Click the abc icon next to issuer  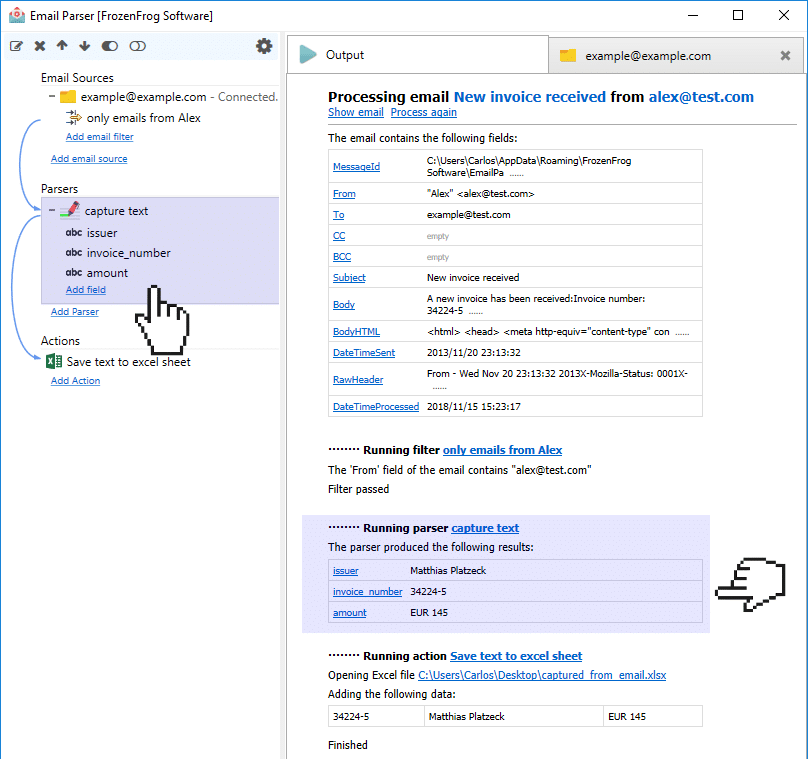[x=74, y=232]
